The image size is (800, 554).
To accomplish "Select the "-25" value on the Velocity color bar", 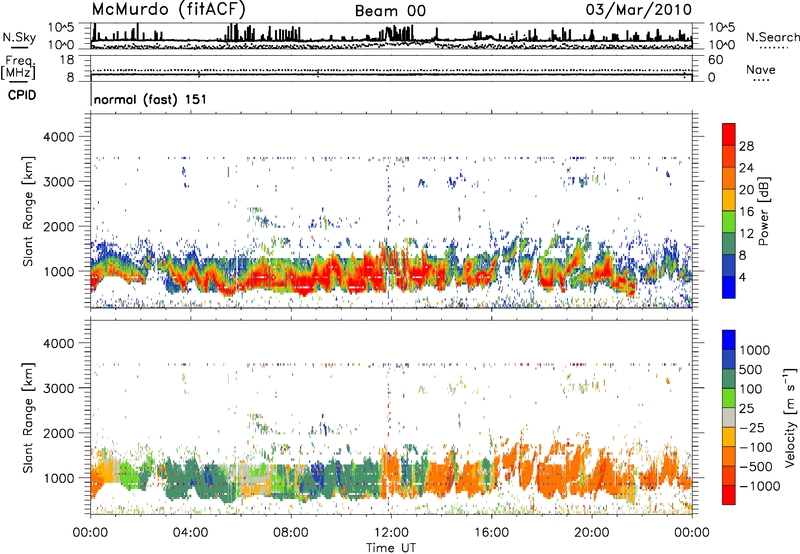I will tap(750, 428).
